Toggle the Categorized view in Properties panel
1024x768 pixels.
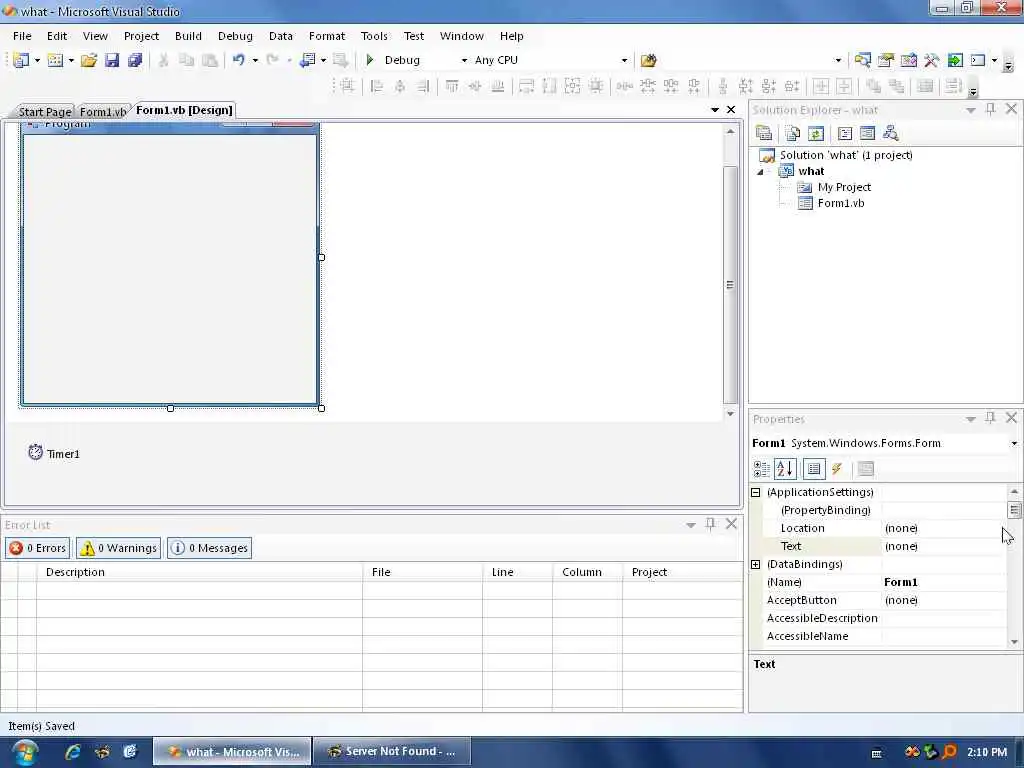coord(761,468)
